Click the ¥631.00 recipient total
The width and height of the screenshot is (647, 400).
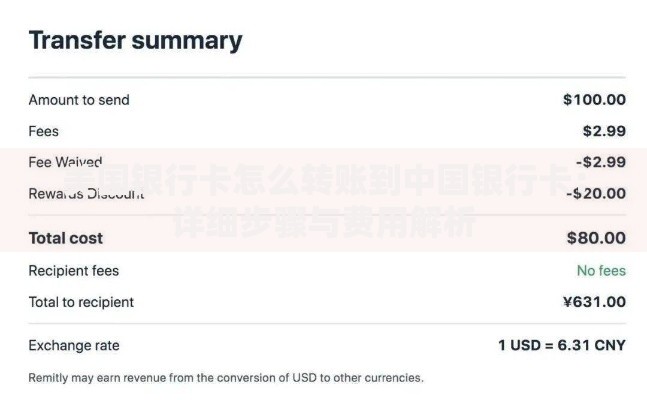(594, 302)
